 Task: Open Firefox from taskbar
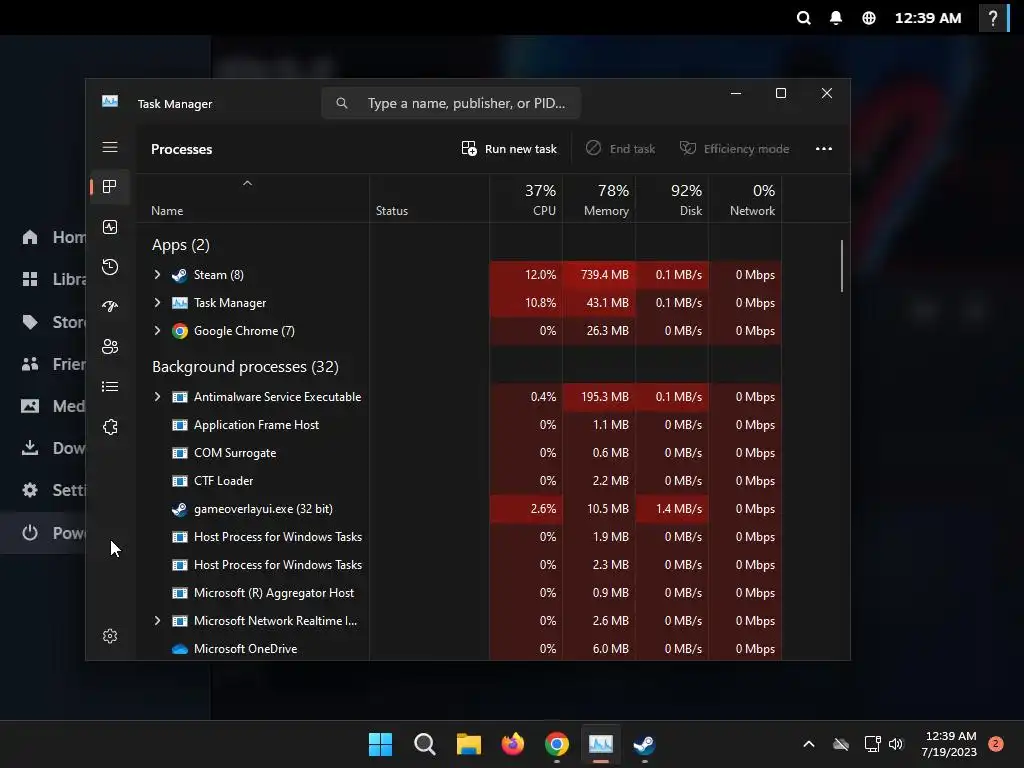513,744
